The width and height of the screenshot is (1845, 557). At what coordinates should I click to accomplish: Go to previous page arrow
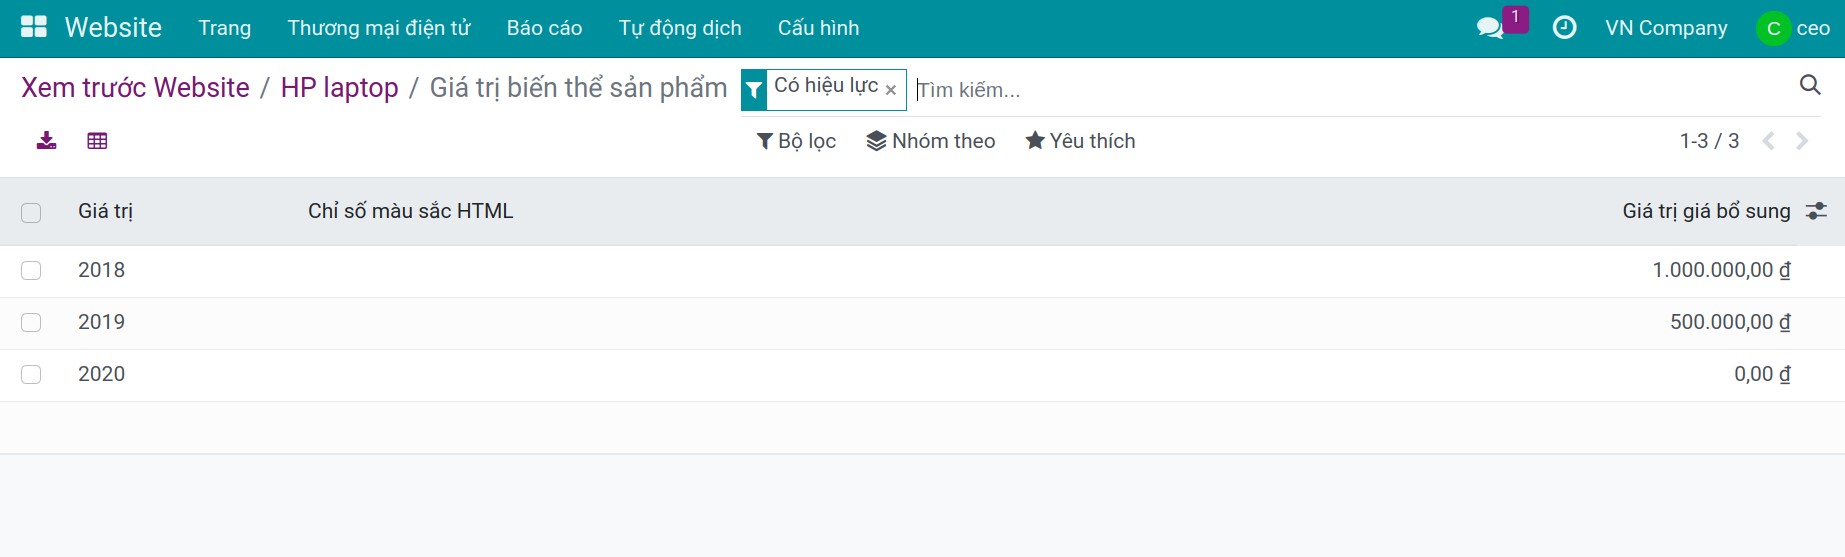(x=1768, y=141)
